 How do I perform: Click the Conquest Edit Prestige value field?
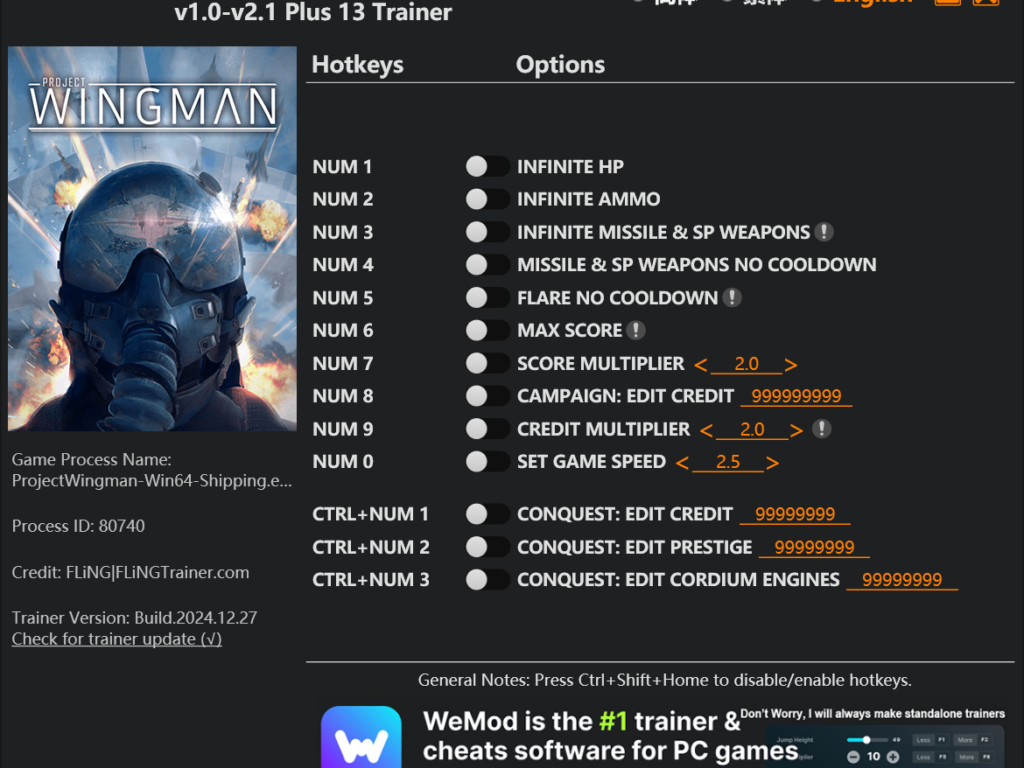click(814, 547)
